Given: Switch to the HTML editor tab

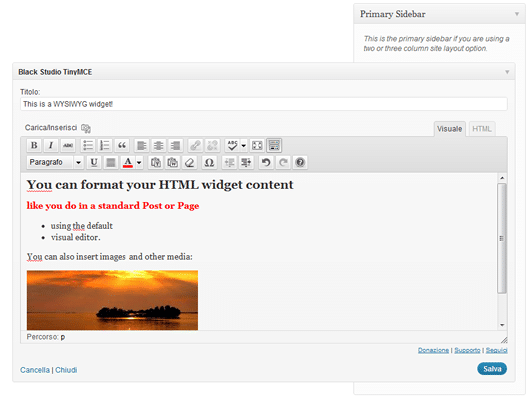Looking at the screenshot, I should coord(482,129).
